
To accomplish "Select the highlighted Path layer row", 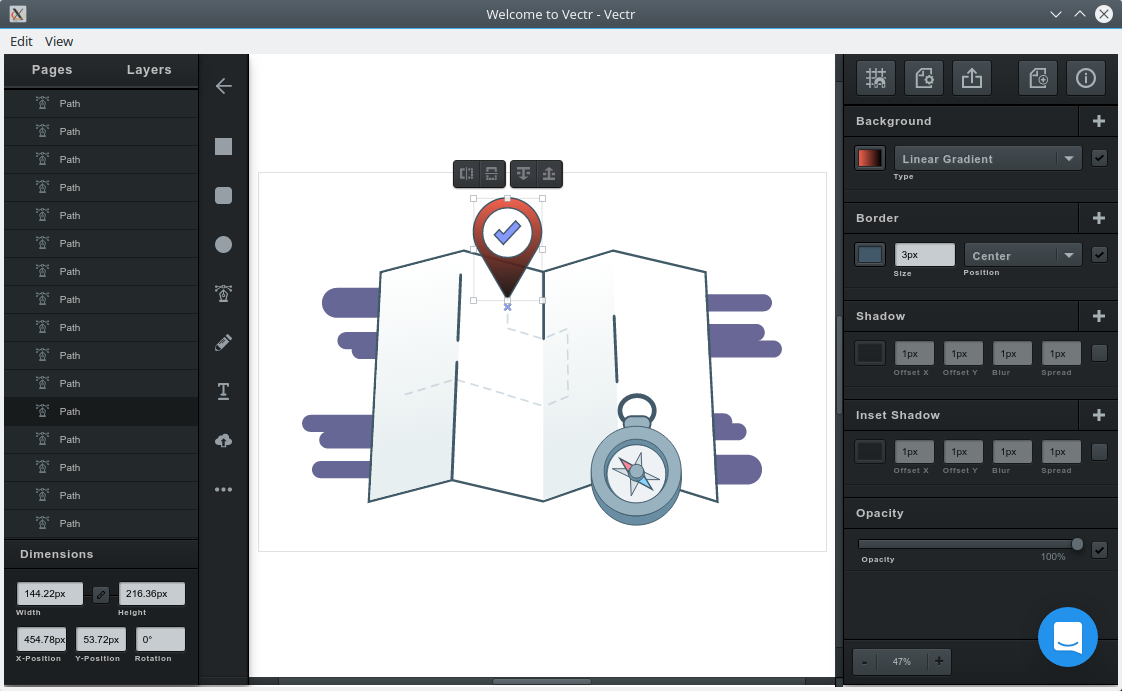I will (x=101, y=411).
